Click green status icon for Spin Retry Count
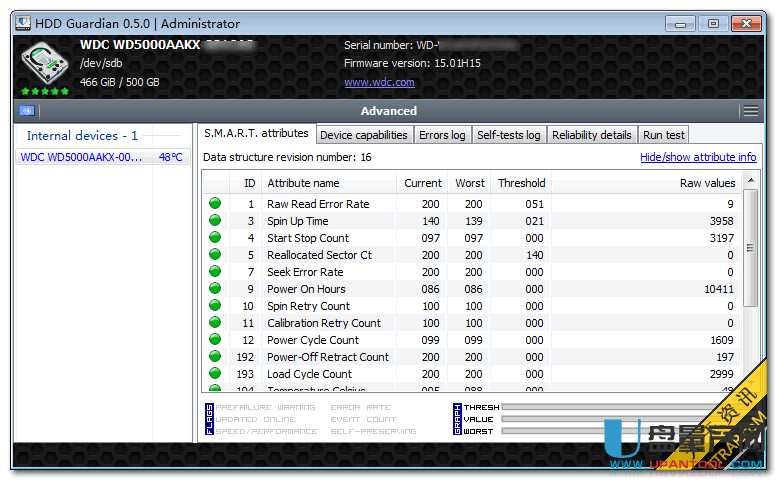Screen dimensions: 778x481 [214, 306]
